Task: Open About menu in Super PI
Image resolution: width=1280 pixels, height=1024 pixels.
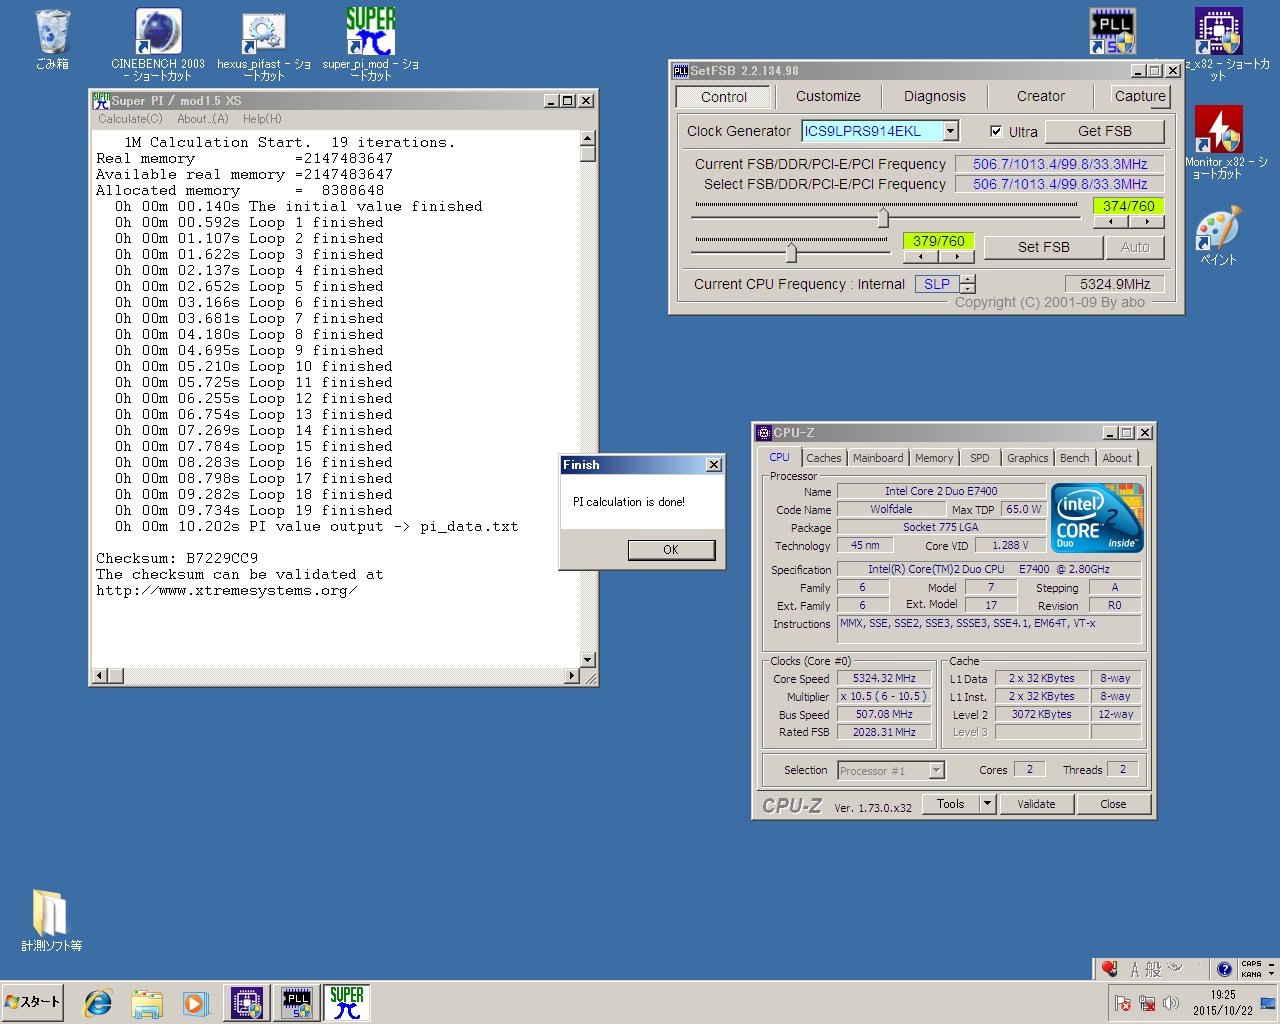Action: tap(203, 119)
